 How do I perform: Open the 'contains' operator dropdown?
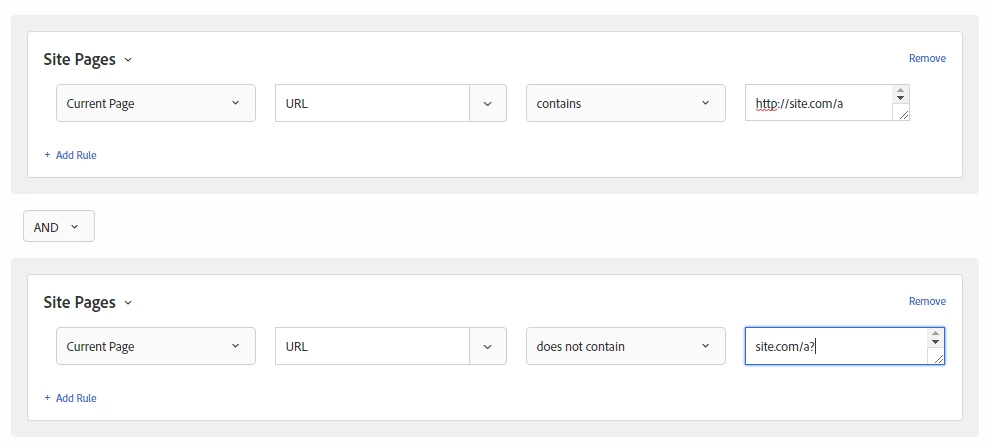pos(626,103)
